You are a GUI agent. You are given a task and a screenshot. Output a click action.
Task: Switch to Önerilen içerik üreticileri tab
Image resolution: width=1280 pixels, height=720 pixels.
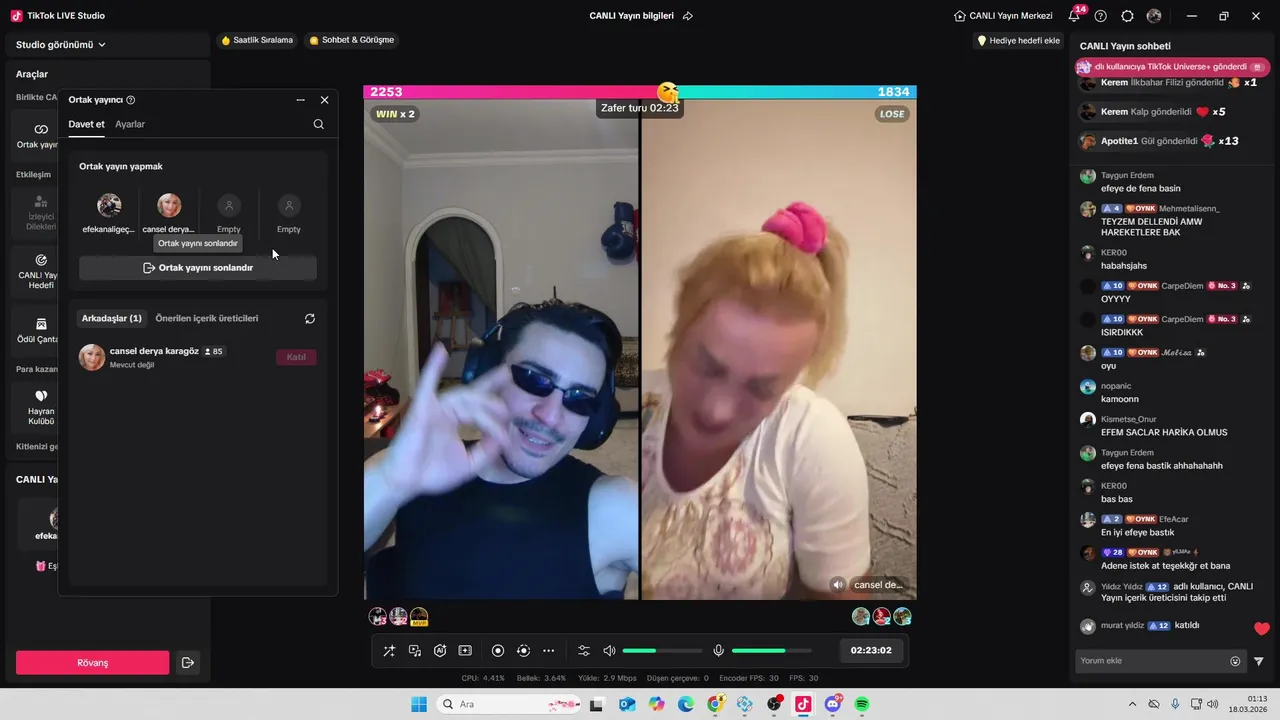tap(207, 318)
